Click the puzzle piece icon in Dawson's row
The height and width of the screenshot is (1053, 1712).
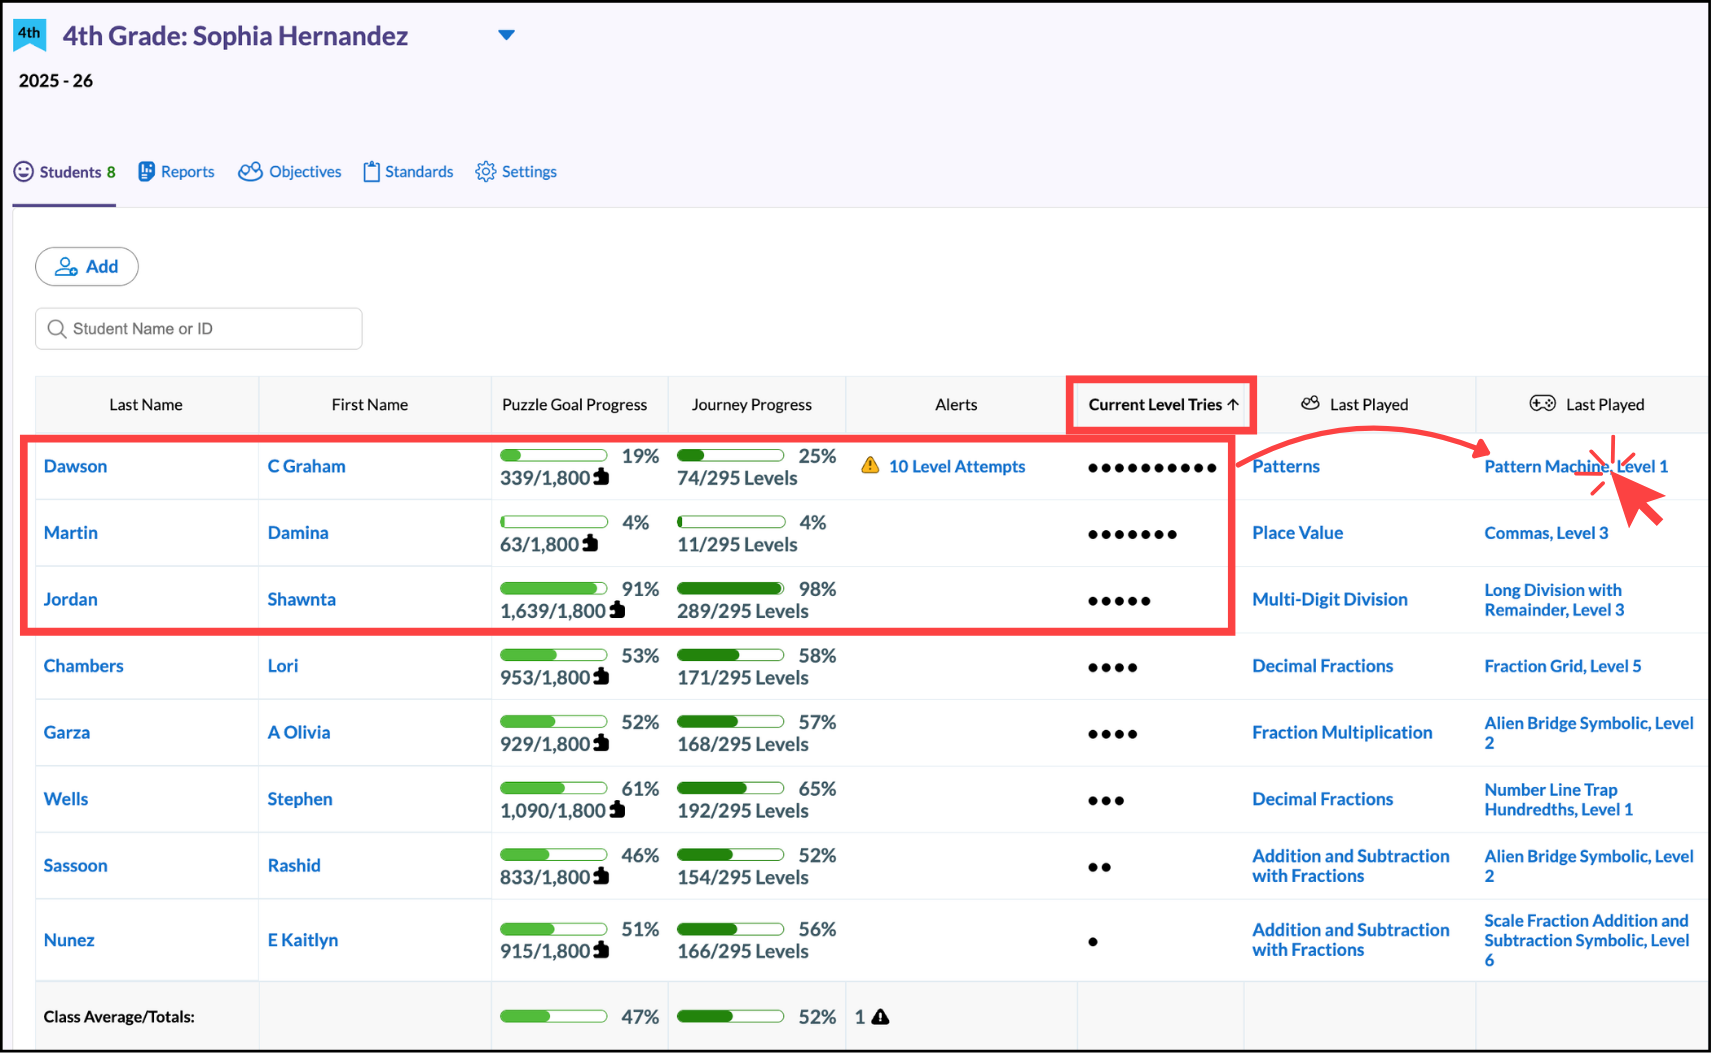click(601, 477)
